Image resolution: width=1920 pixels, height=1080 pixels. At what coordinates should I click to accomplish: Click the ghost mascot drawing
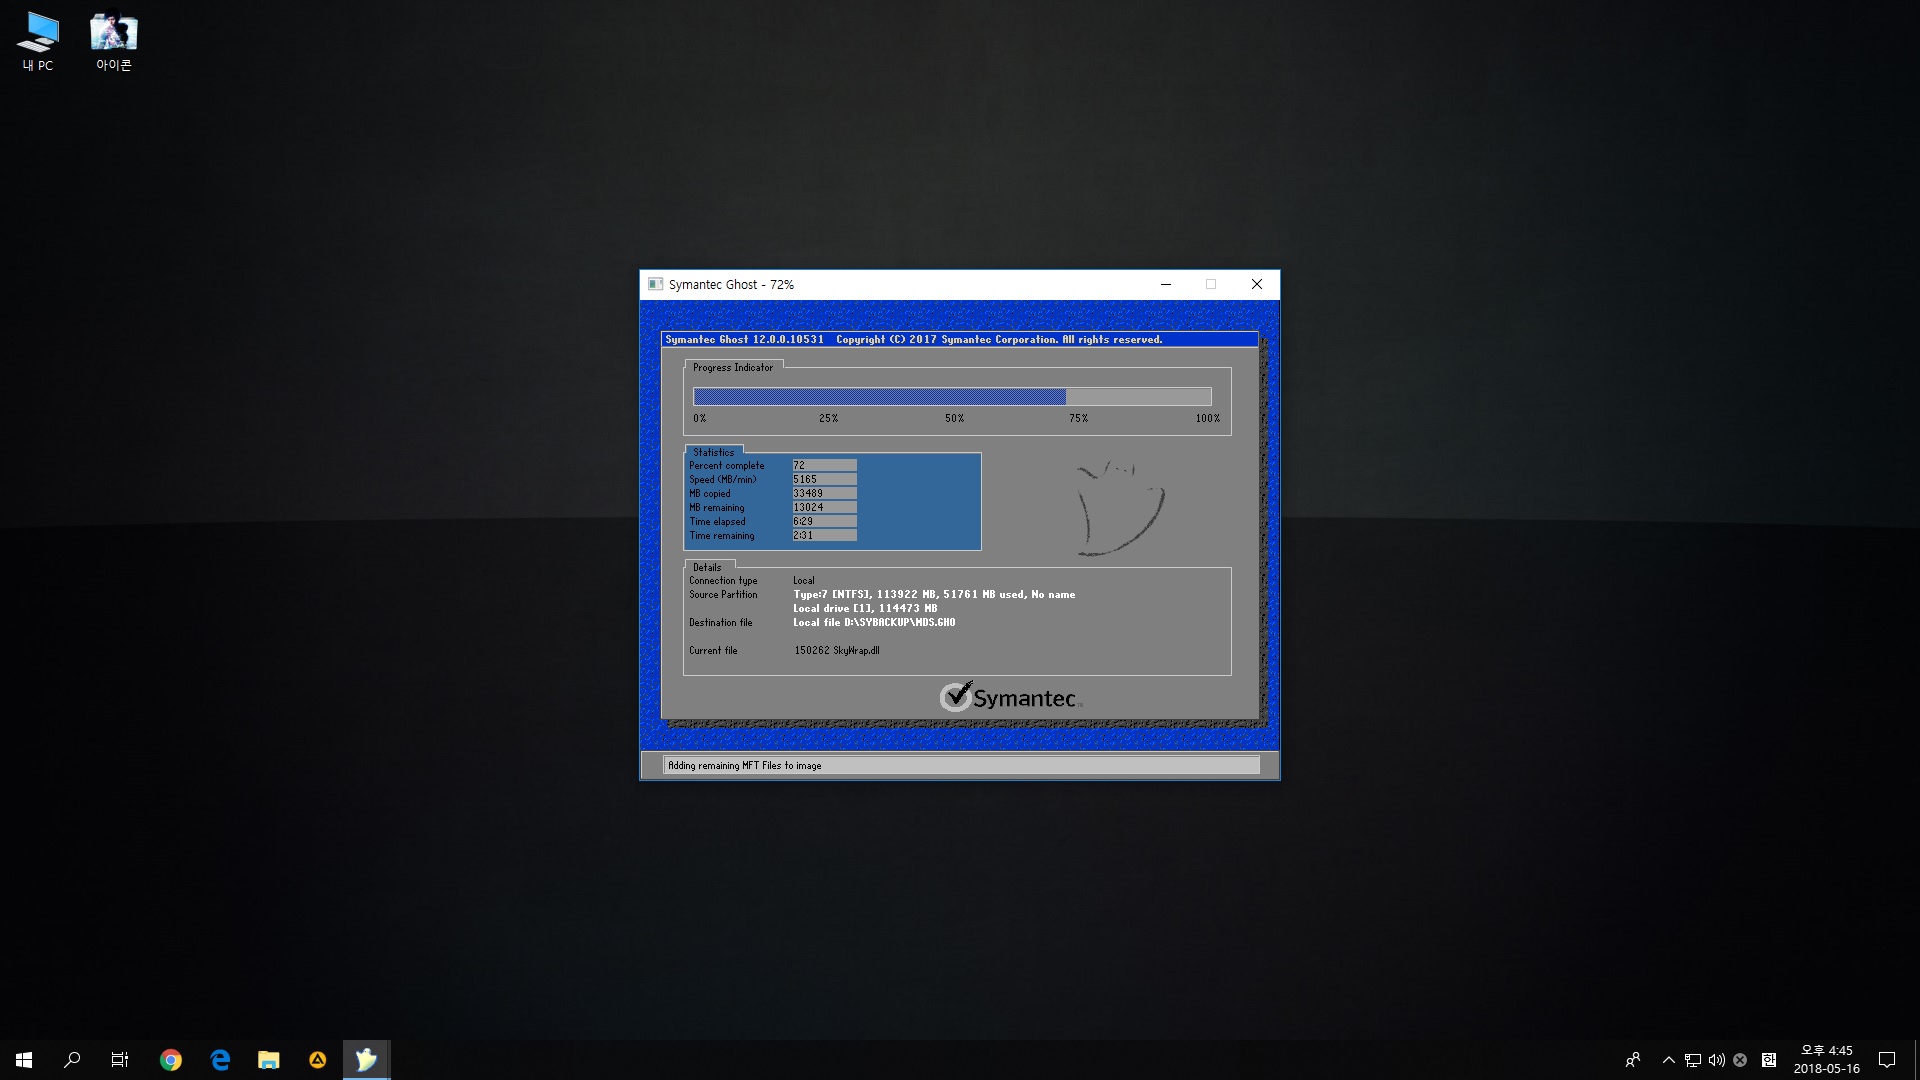coord(1120,508)
